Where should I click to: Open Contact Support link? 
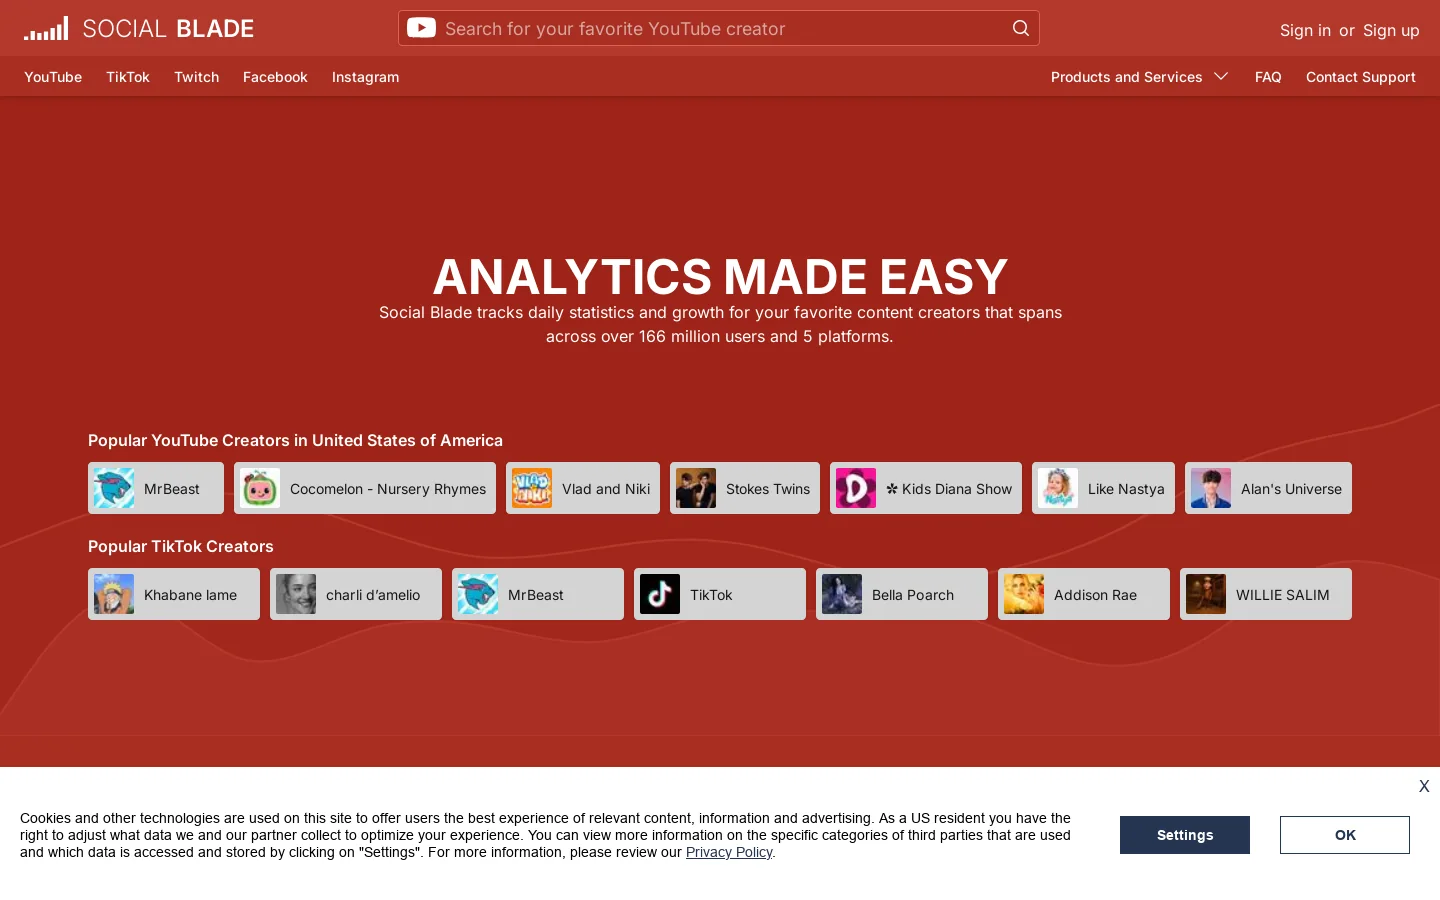1360,77
